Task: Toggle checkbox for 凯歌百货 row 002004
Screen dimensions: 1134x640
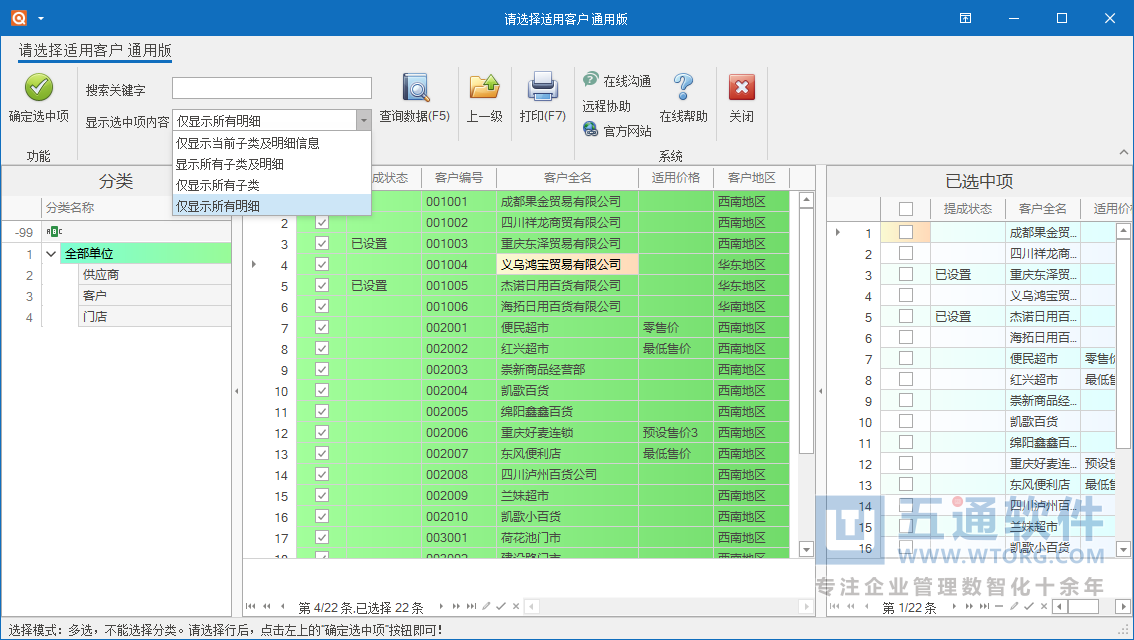Action: click(322, 390)
